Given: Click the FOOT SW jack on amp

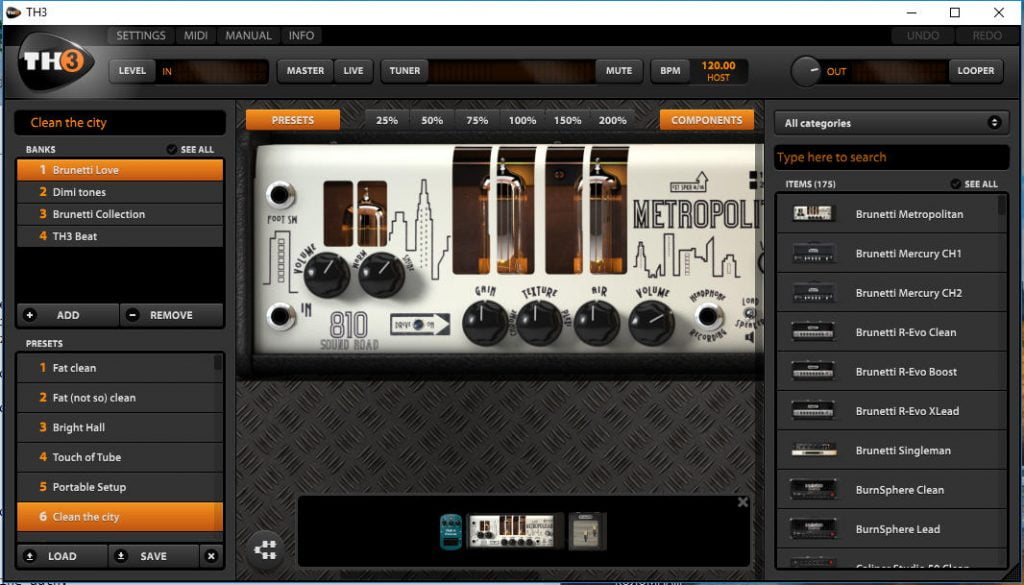Looking at the screenshot, I should tap(280, 195).
